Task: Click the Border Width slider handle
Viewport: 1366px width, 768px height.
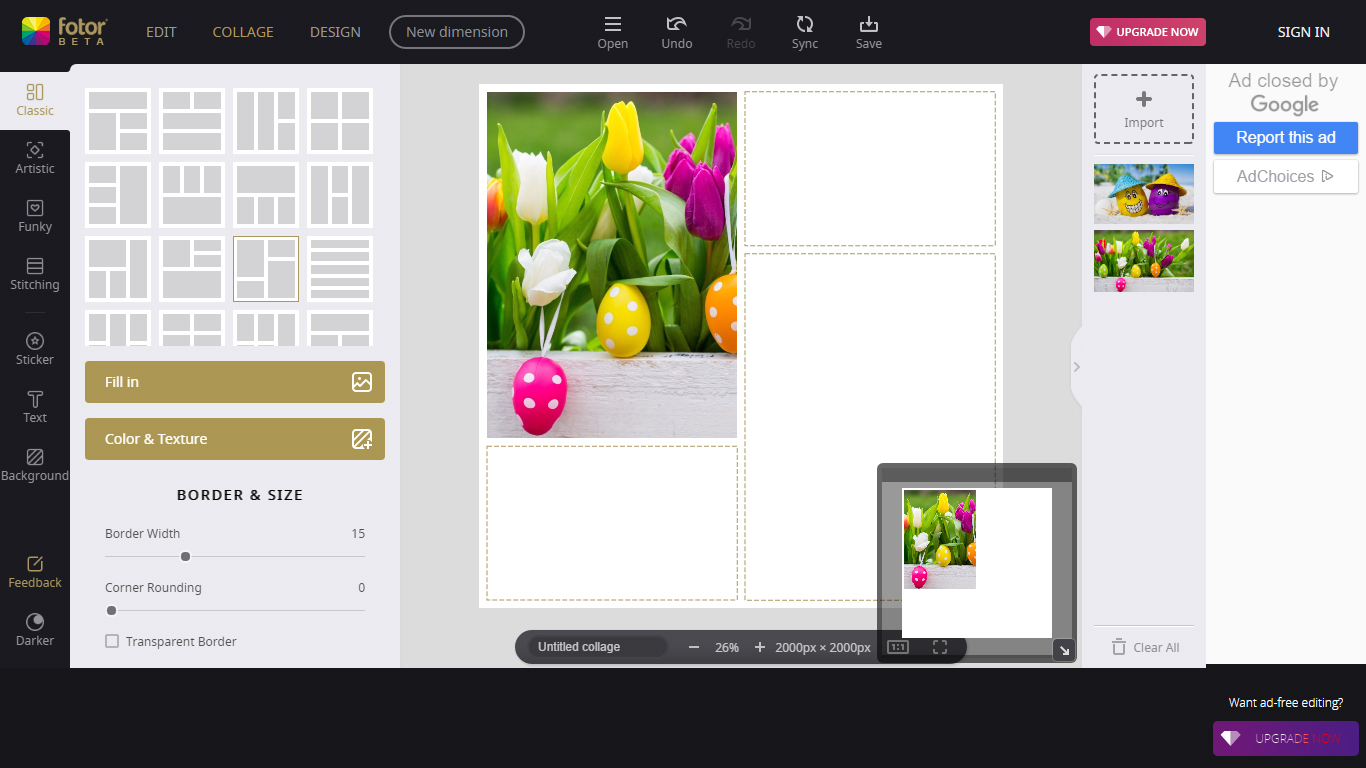Action: [185, 556]
